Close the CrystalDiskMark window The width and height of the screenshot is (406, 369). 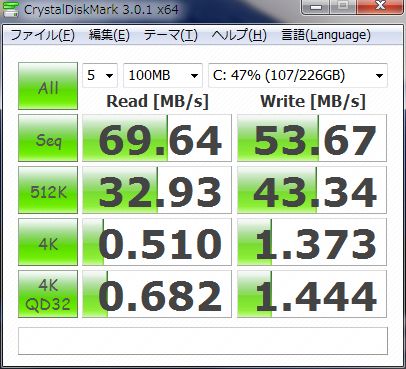380,7
